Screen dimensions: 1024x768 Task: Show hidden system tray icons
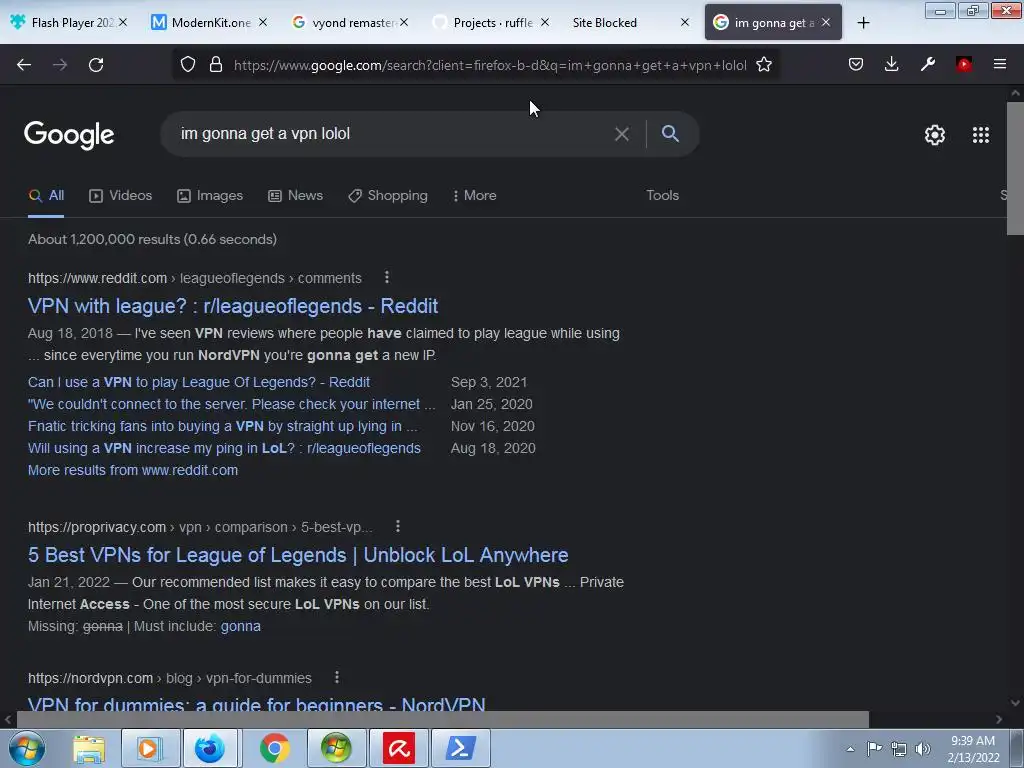(x=850, y=749)
